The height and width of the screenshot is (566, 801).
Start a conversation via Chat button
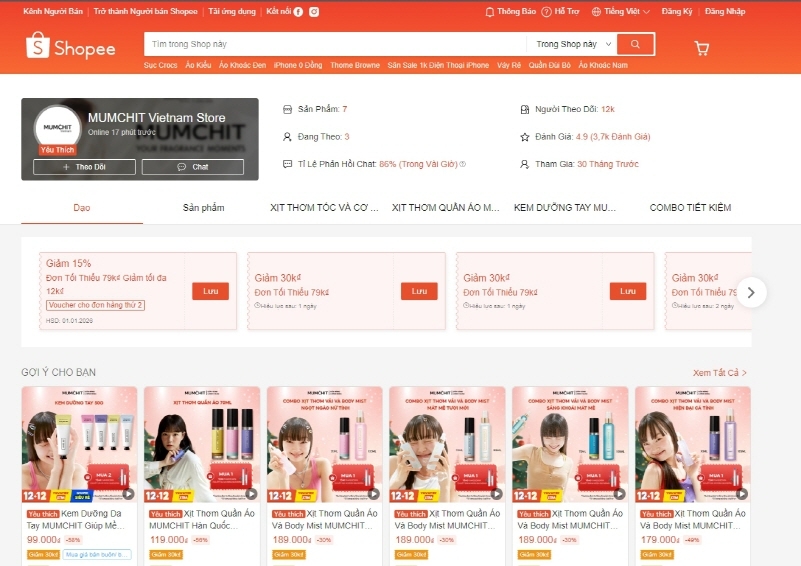click(x=193, y=167)
